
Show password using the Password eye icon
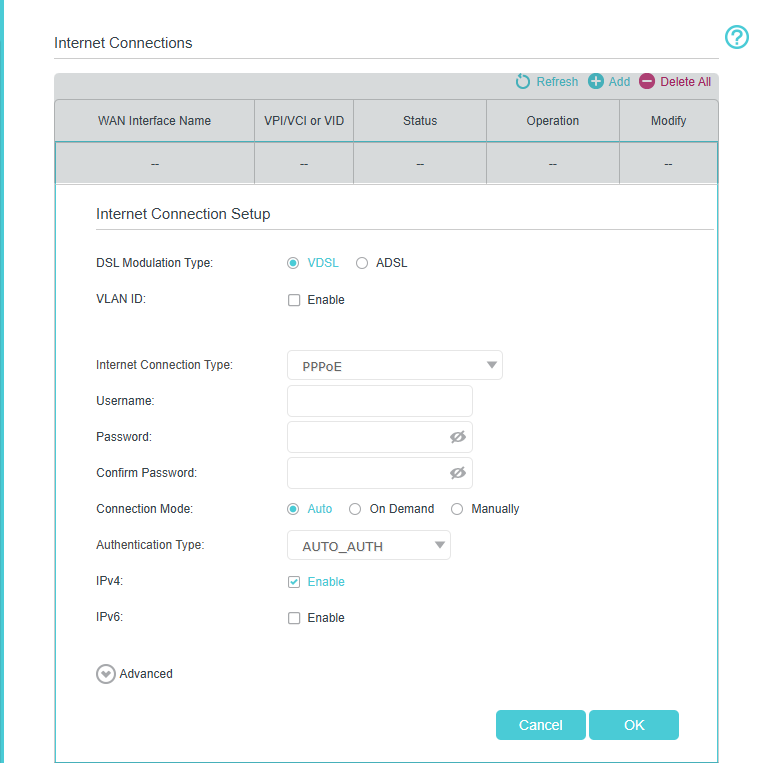(458, 437)
